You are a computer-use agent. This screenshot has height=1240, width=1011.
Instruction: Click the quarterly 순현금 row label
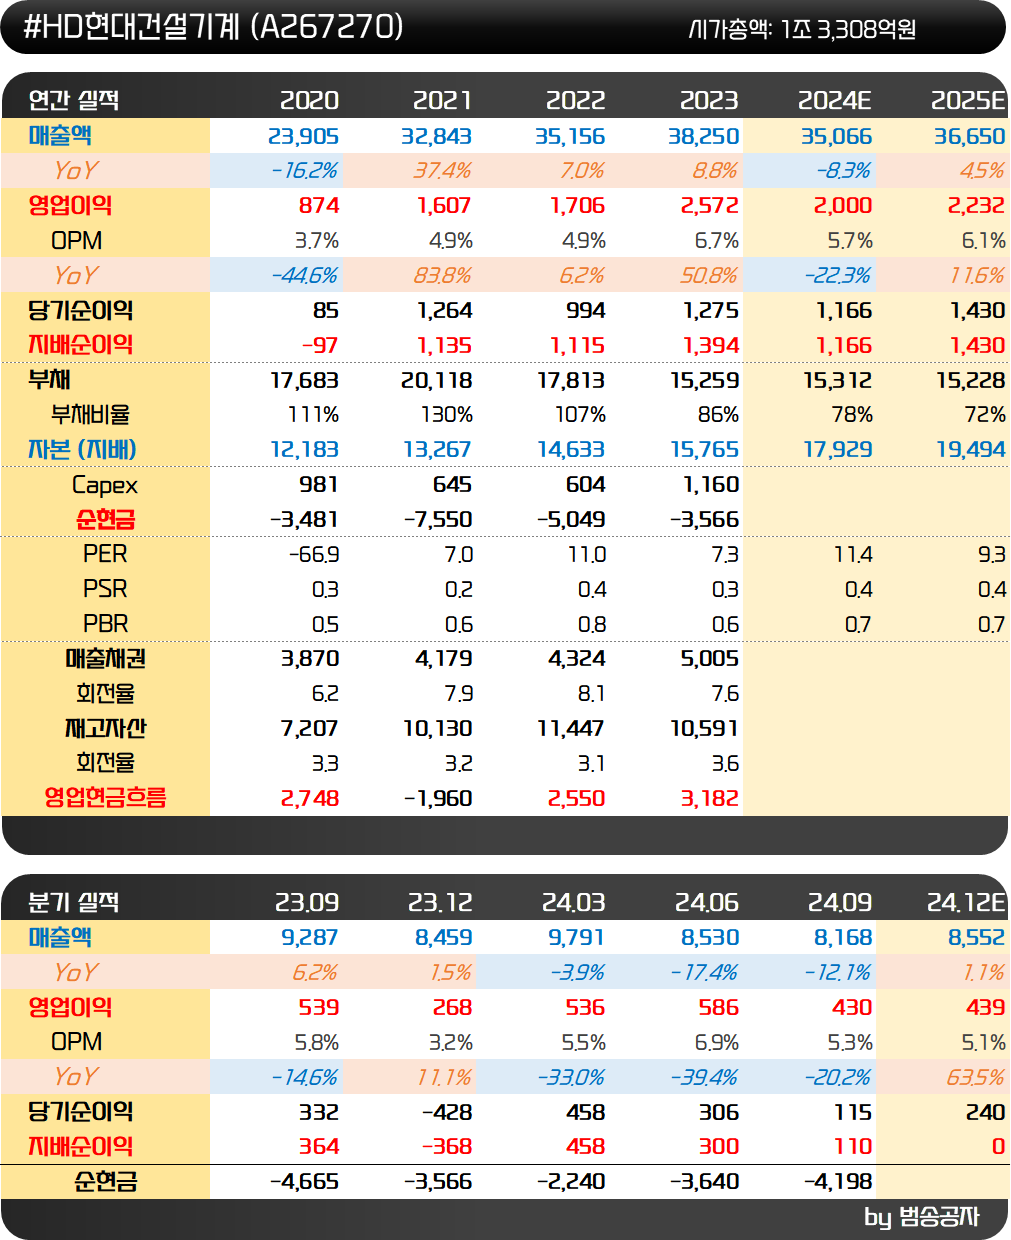[x=105, y=1181]
